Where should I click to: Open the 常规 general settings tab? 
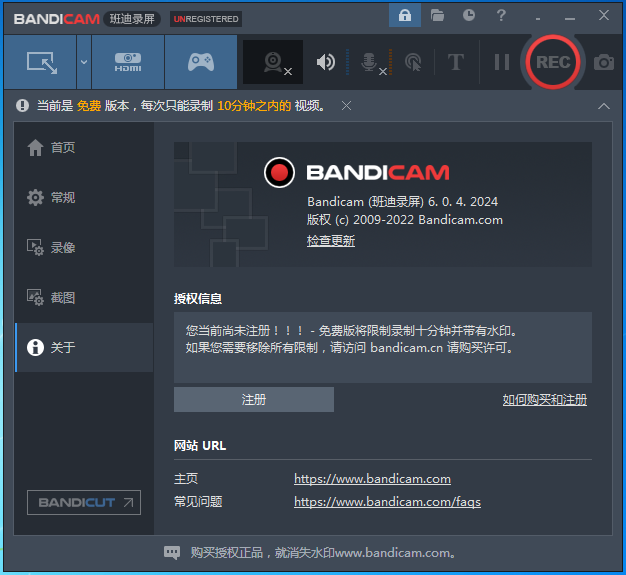[84, 197]
